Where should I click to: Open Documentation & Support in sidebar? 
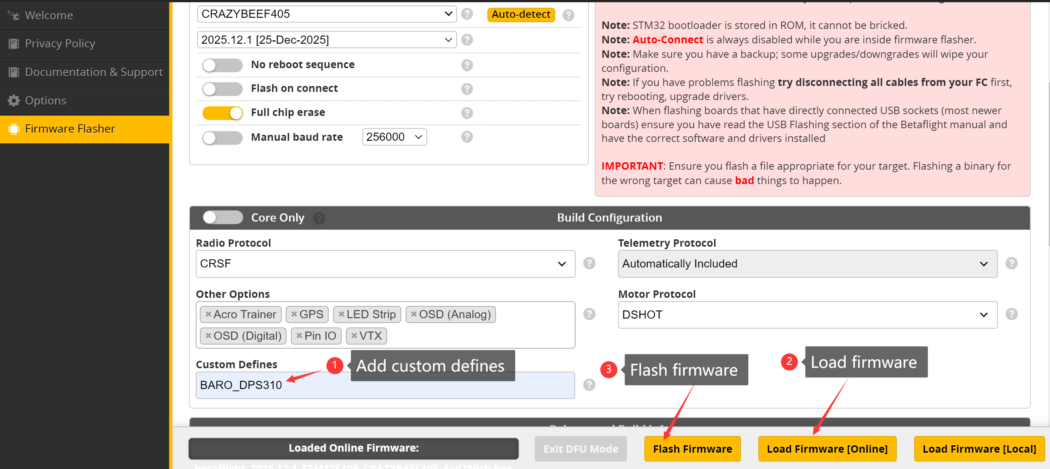tap(93, 72)
